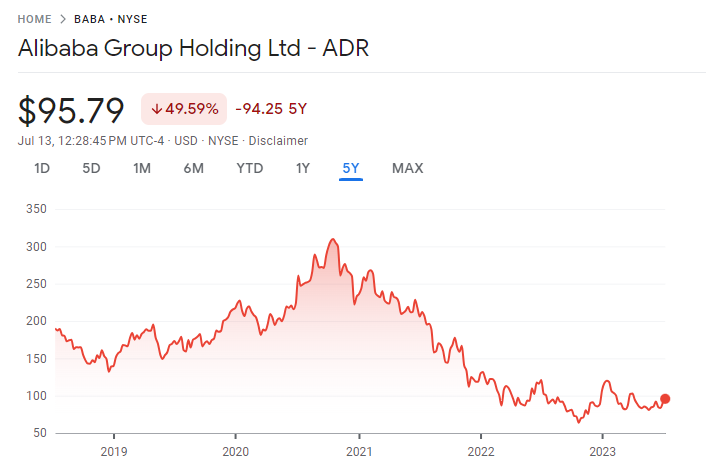Click the 2023 x-axis year label
This screenshot has width=706, height=474.
coord(602,450)
